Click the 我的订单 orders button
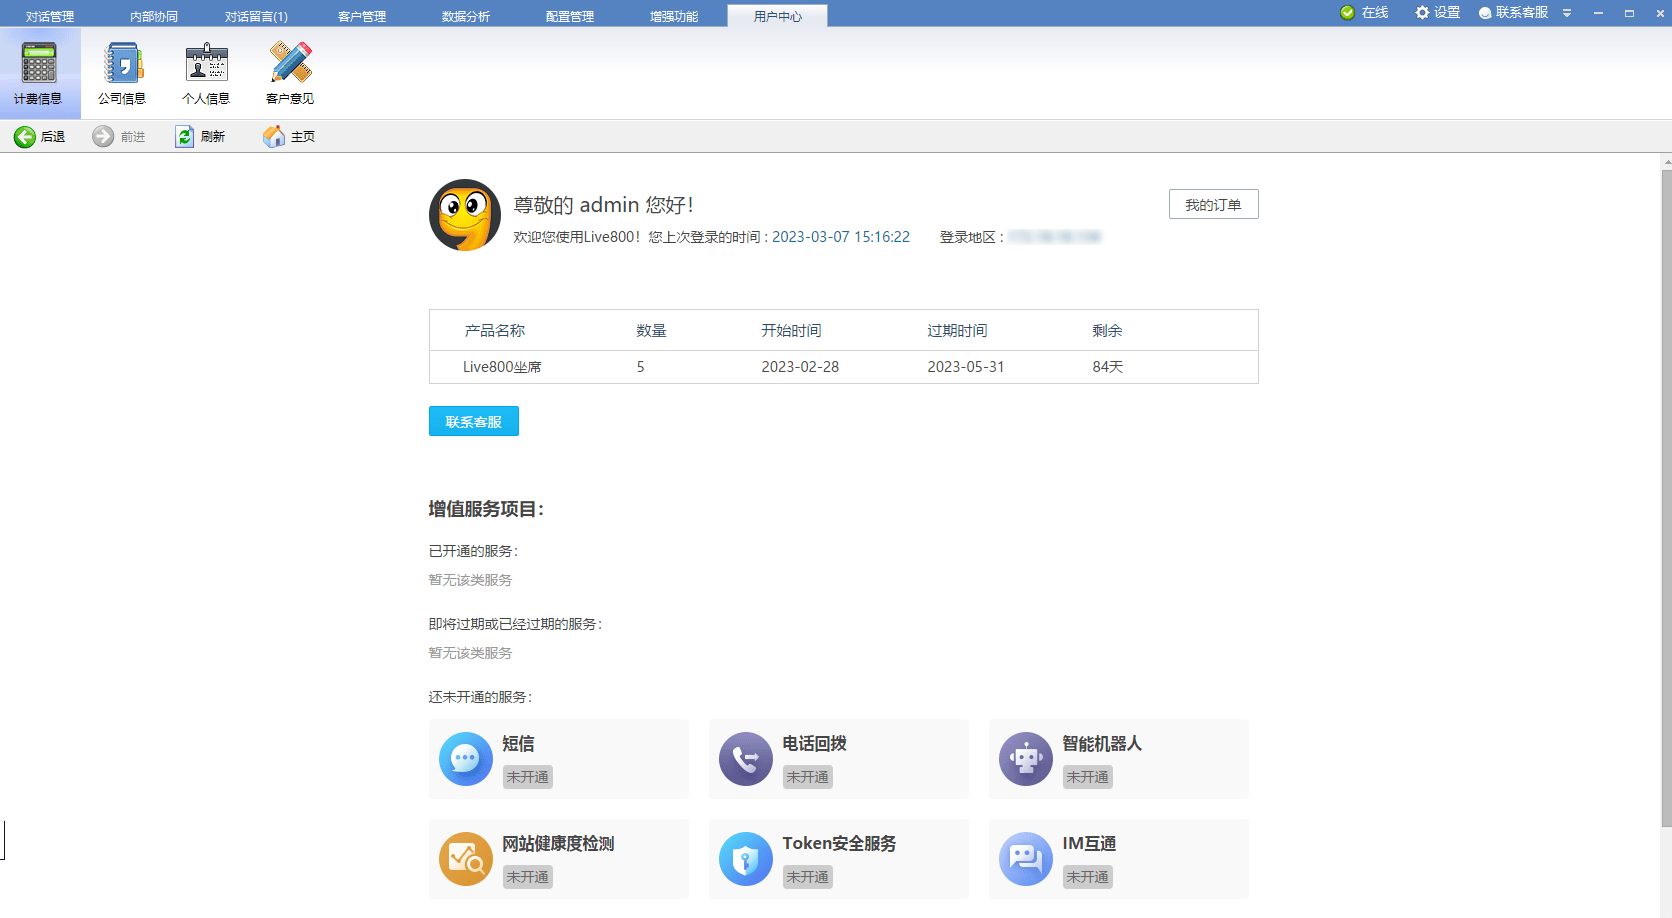The image size is (1672, 918). coord(1213,204)
